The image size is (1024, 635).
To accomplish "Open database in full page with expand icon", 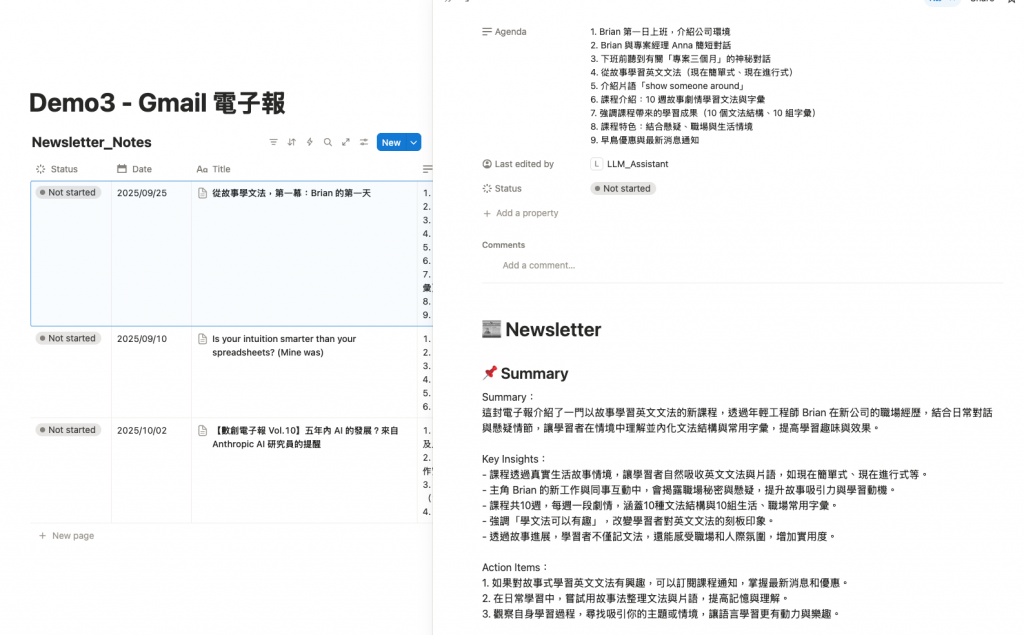I will pyautogui.click(x=345, y=142).
